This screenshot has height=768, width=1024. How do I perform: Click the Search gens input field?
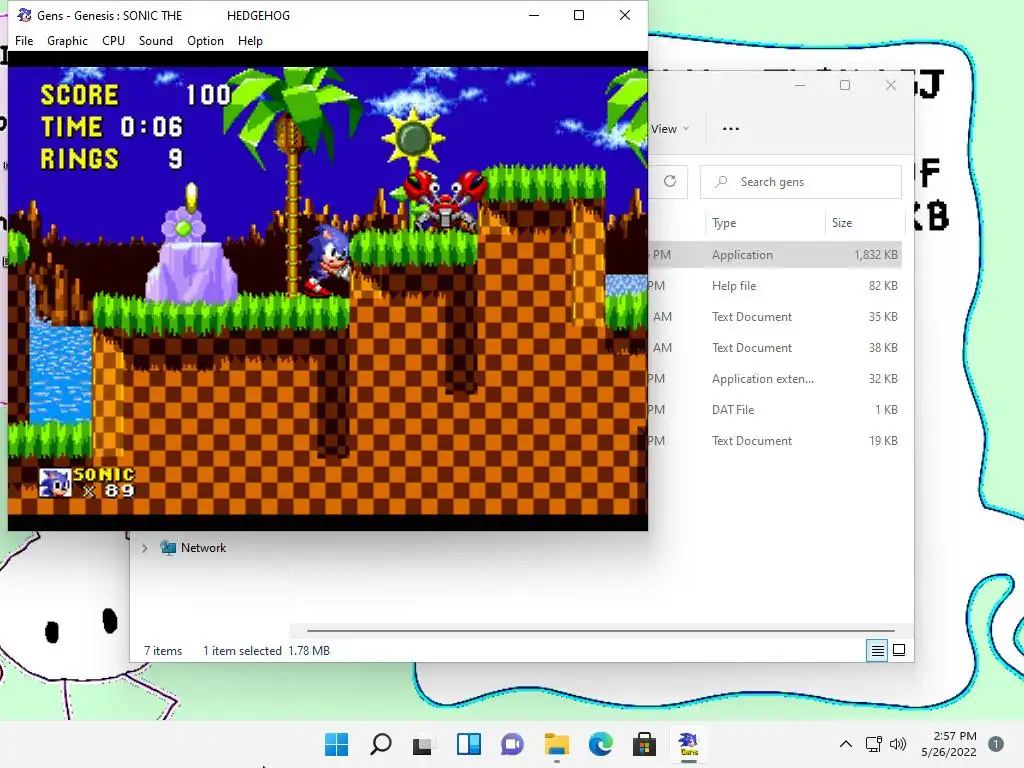pyautogui.click(x=801, y=182)
